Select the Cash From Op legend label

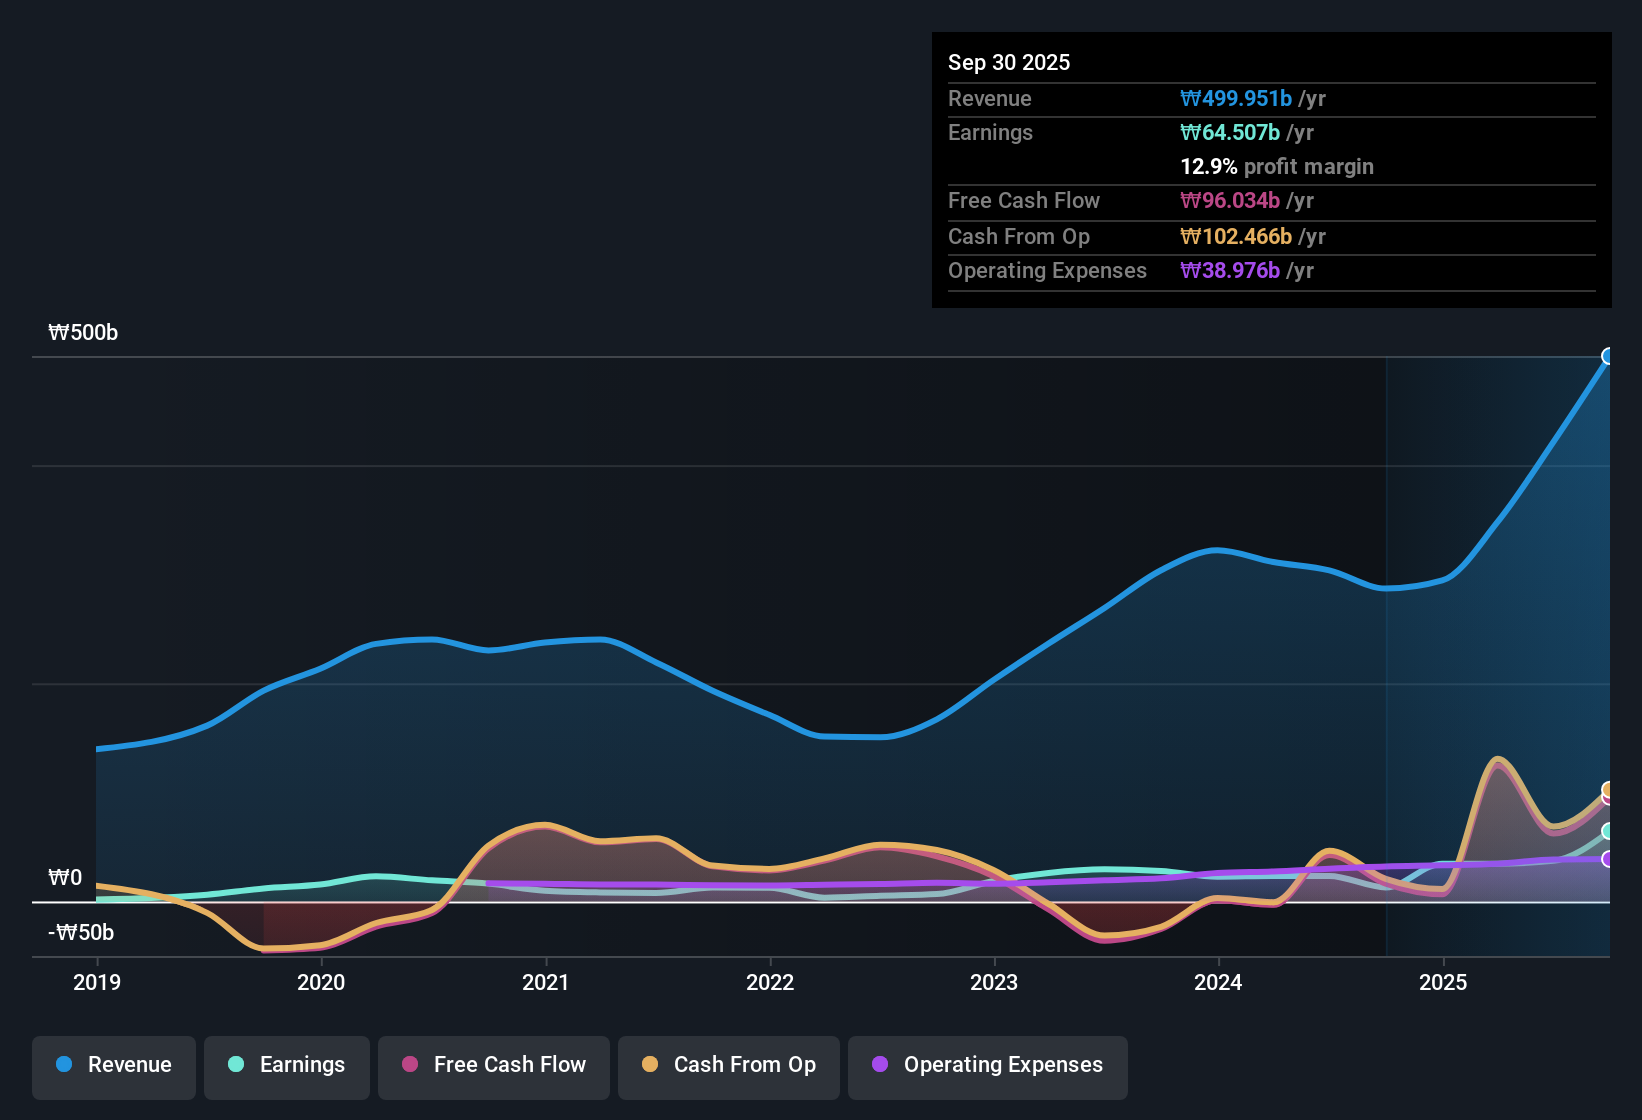[744, 1064]
